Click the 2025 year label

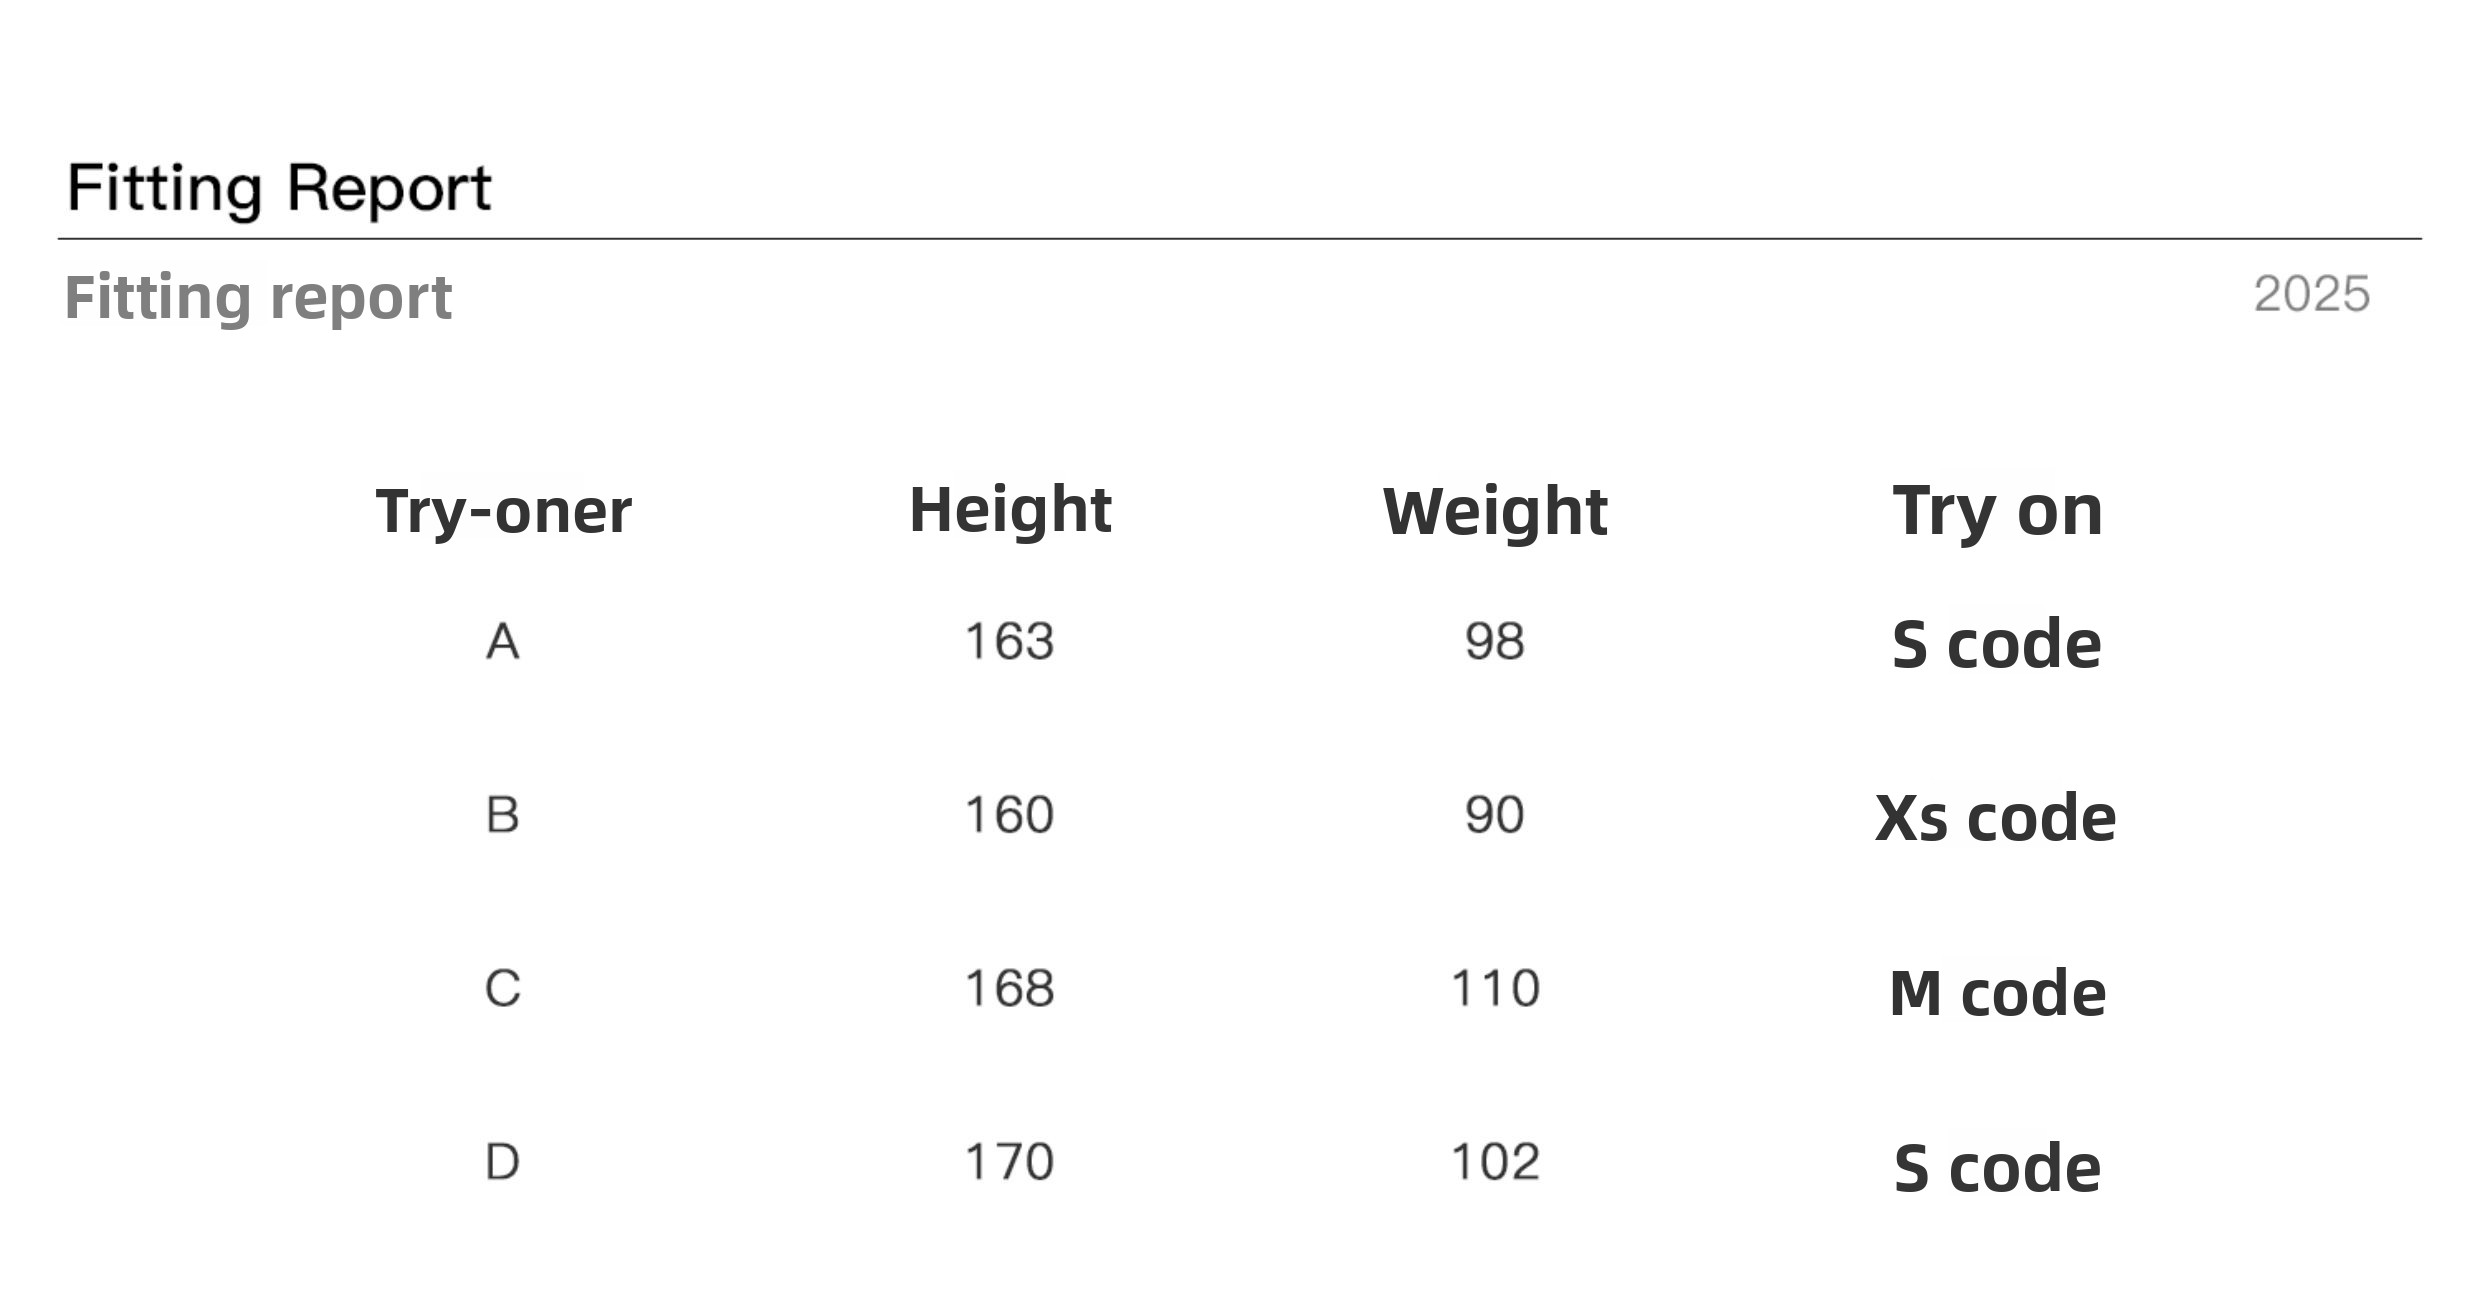coord(2311,294)
